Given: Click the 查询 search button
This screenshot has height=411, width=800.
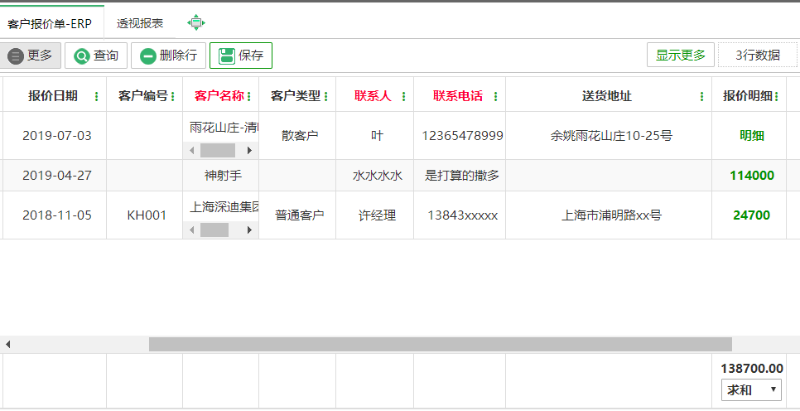Looking at the screenshot, I should pyautogui.click(x=95, y=56).
